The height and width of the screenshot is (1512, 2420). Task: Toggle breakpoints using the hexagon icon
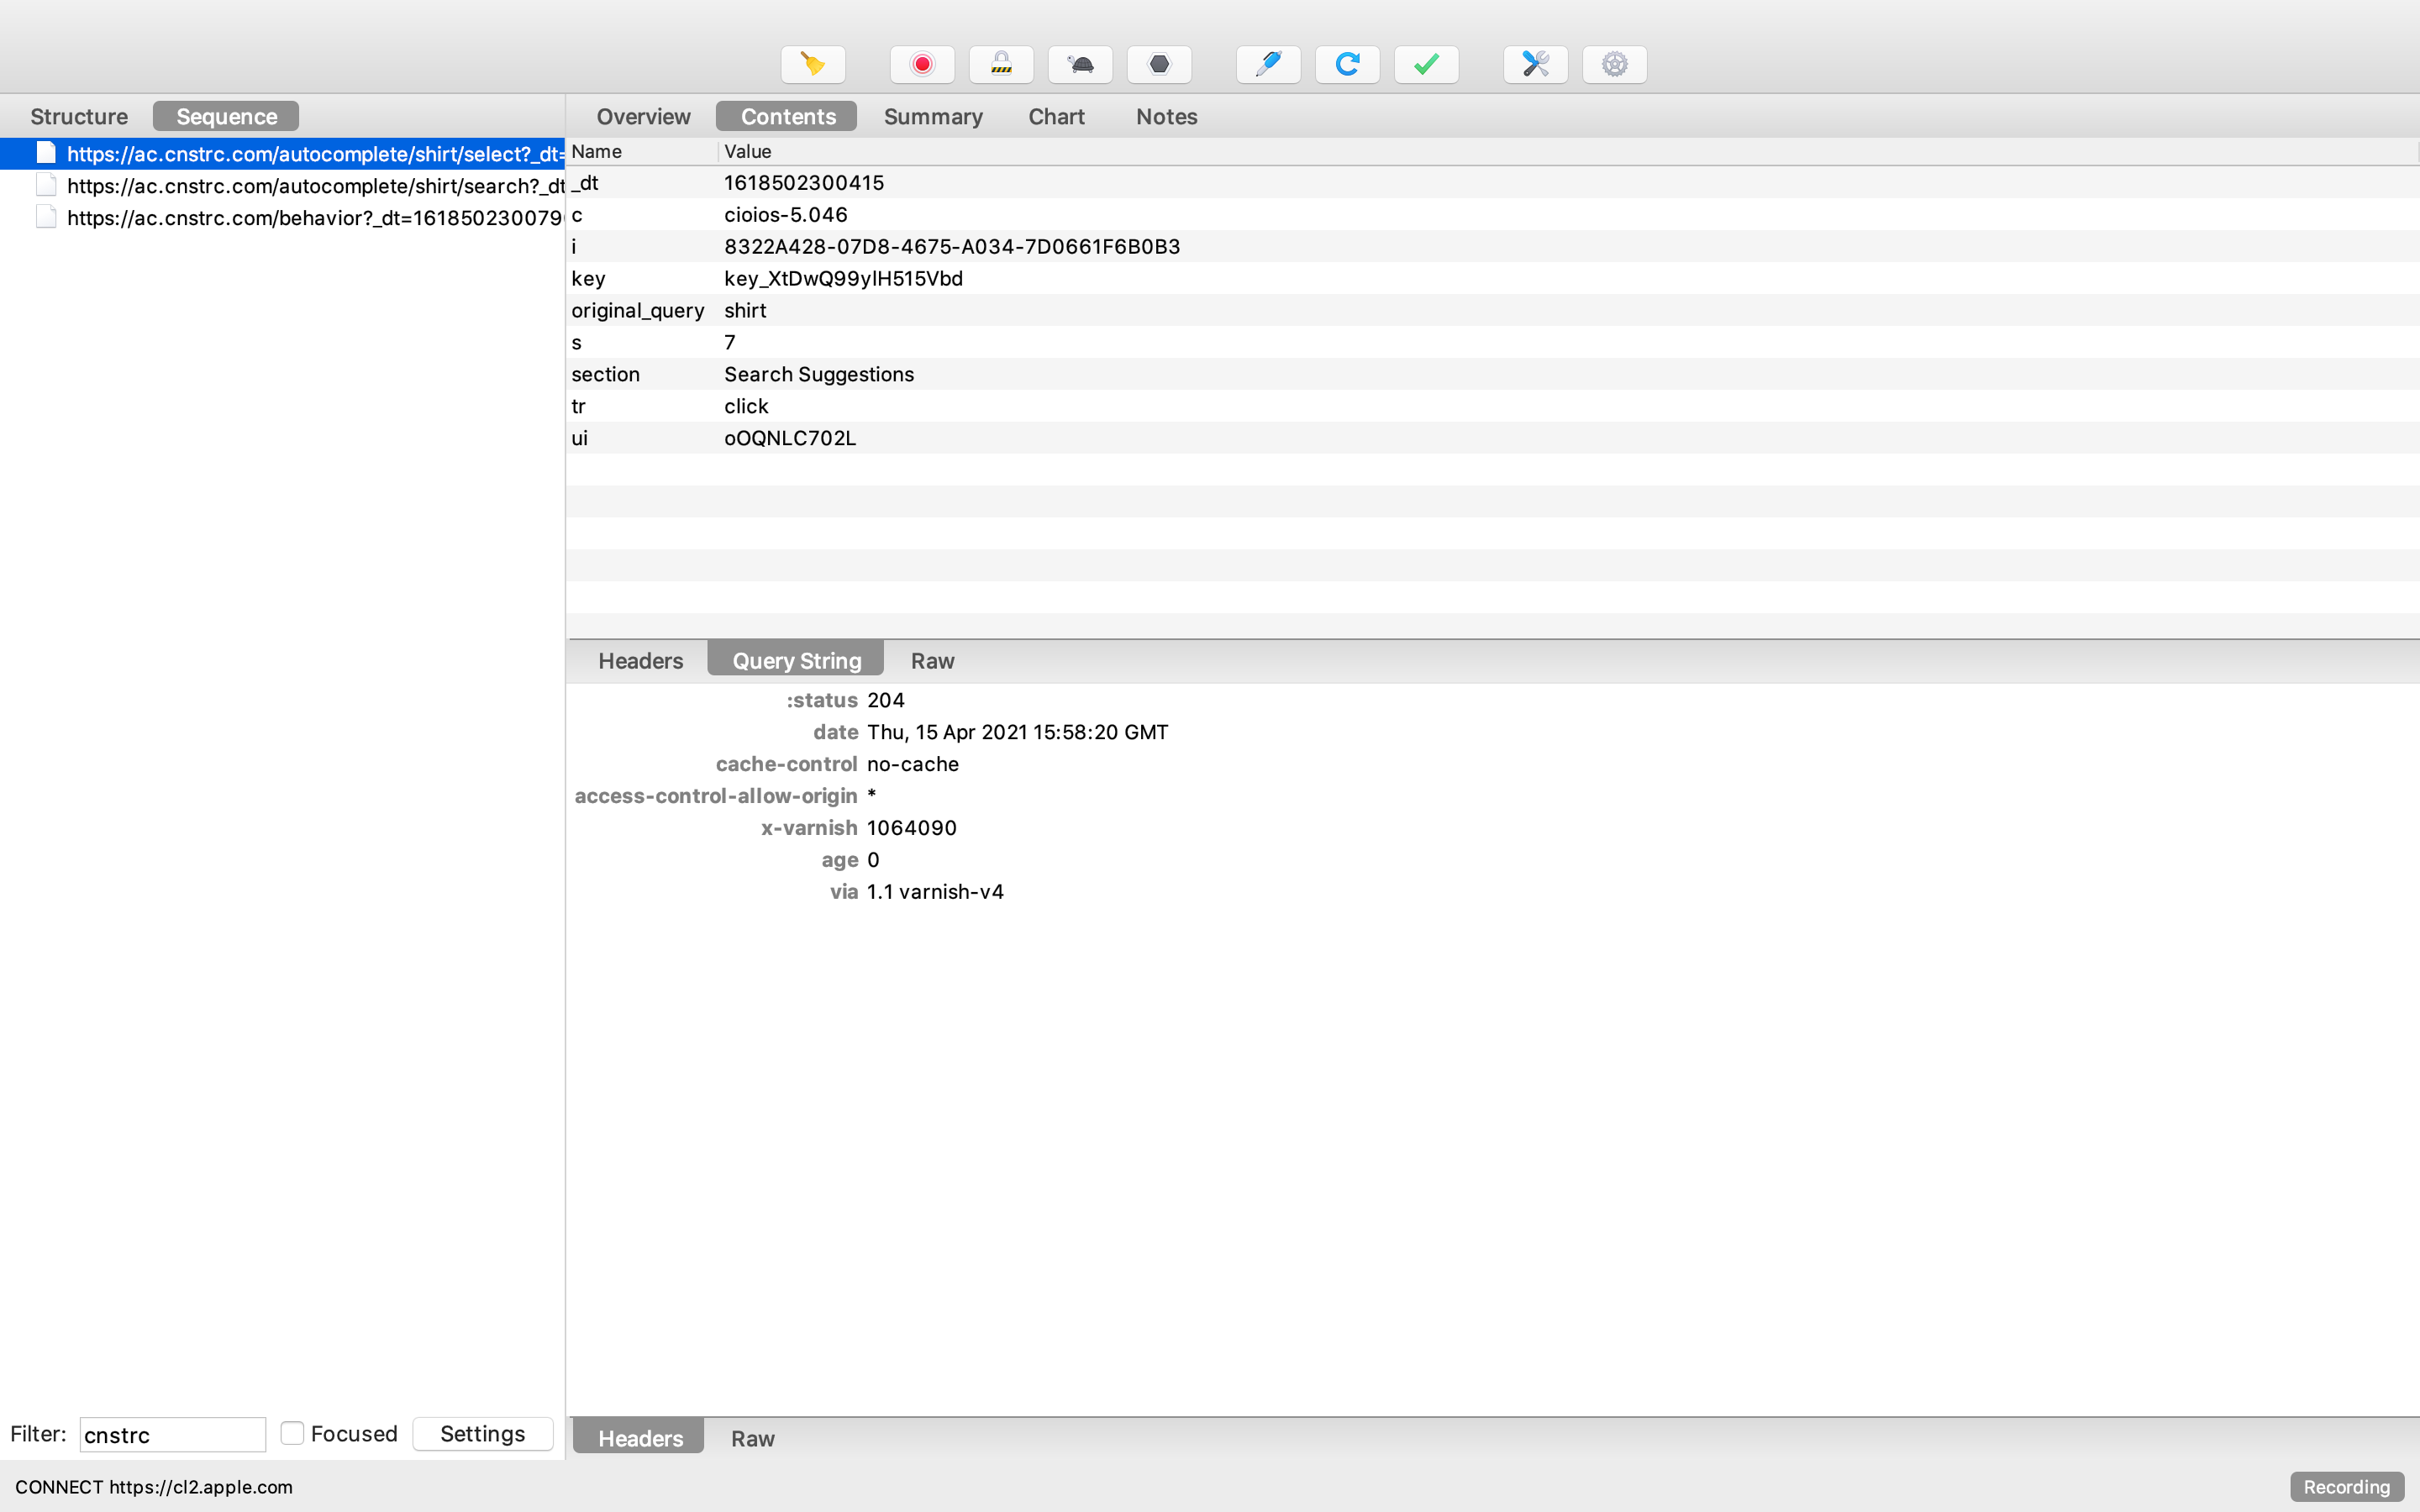[1158, 64]
